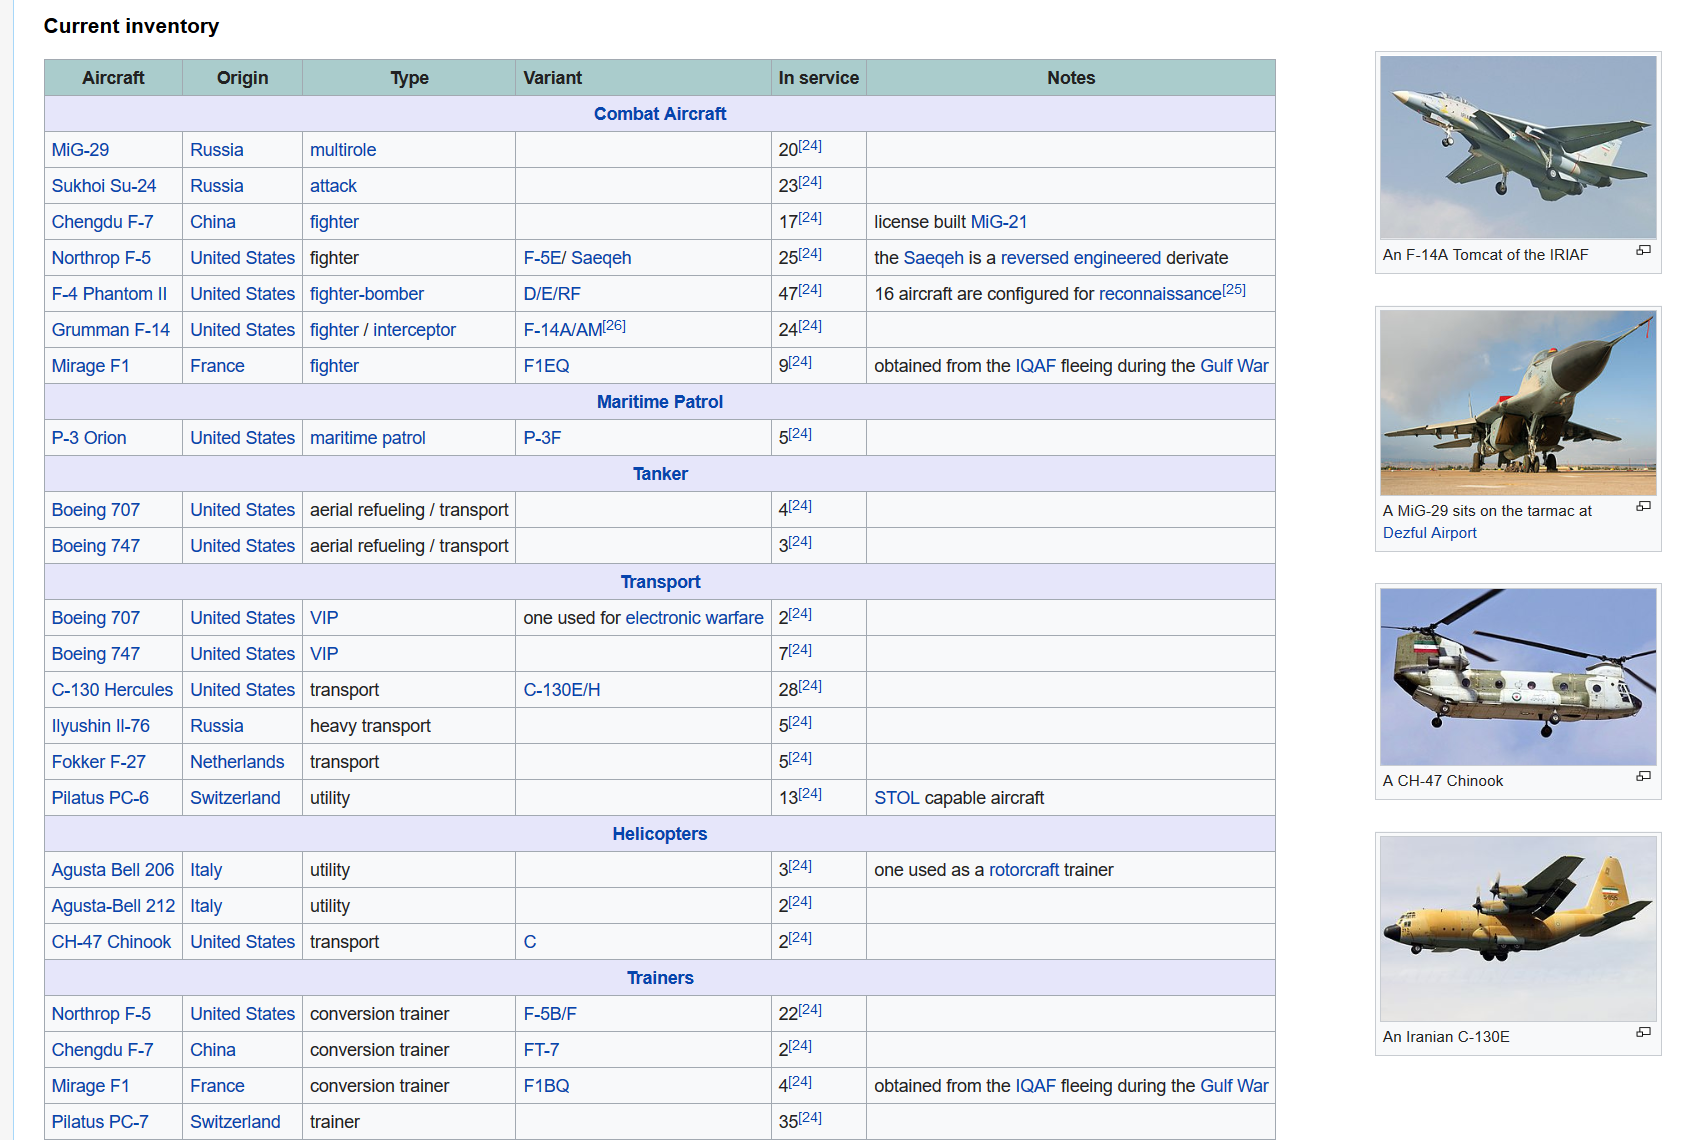Image resolution: width=1682 pixels, height=1140 pixels.
Task: Follow the Transport section heading link
Action: click(660, 582)
